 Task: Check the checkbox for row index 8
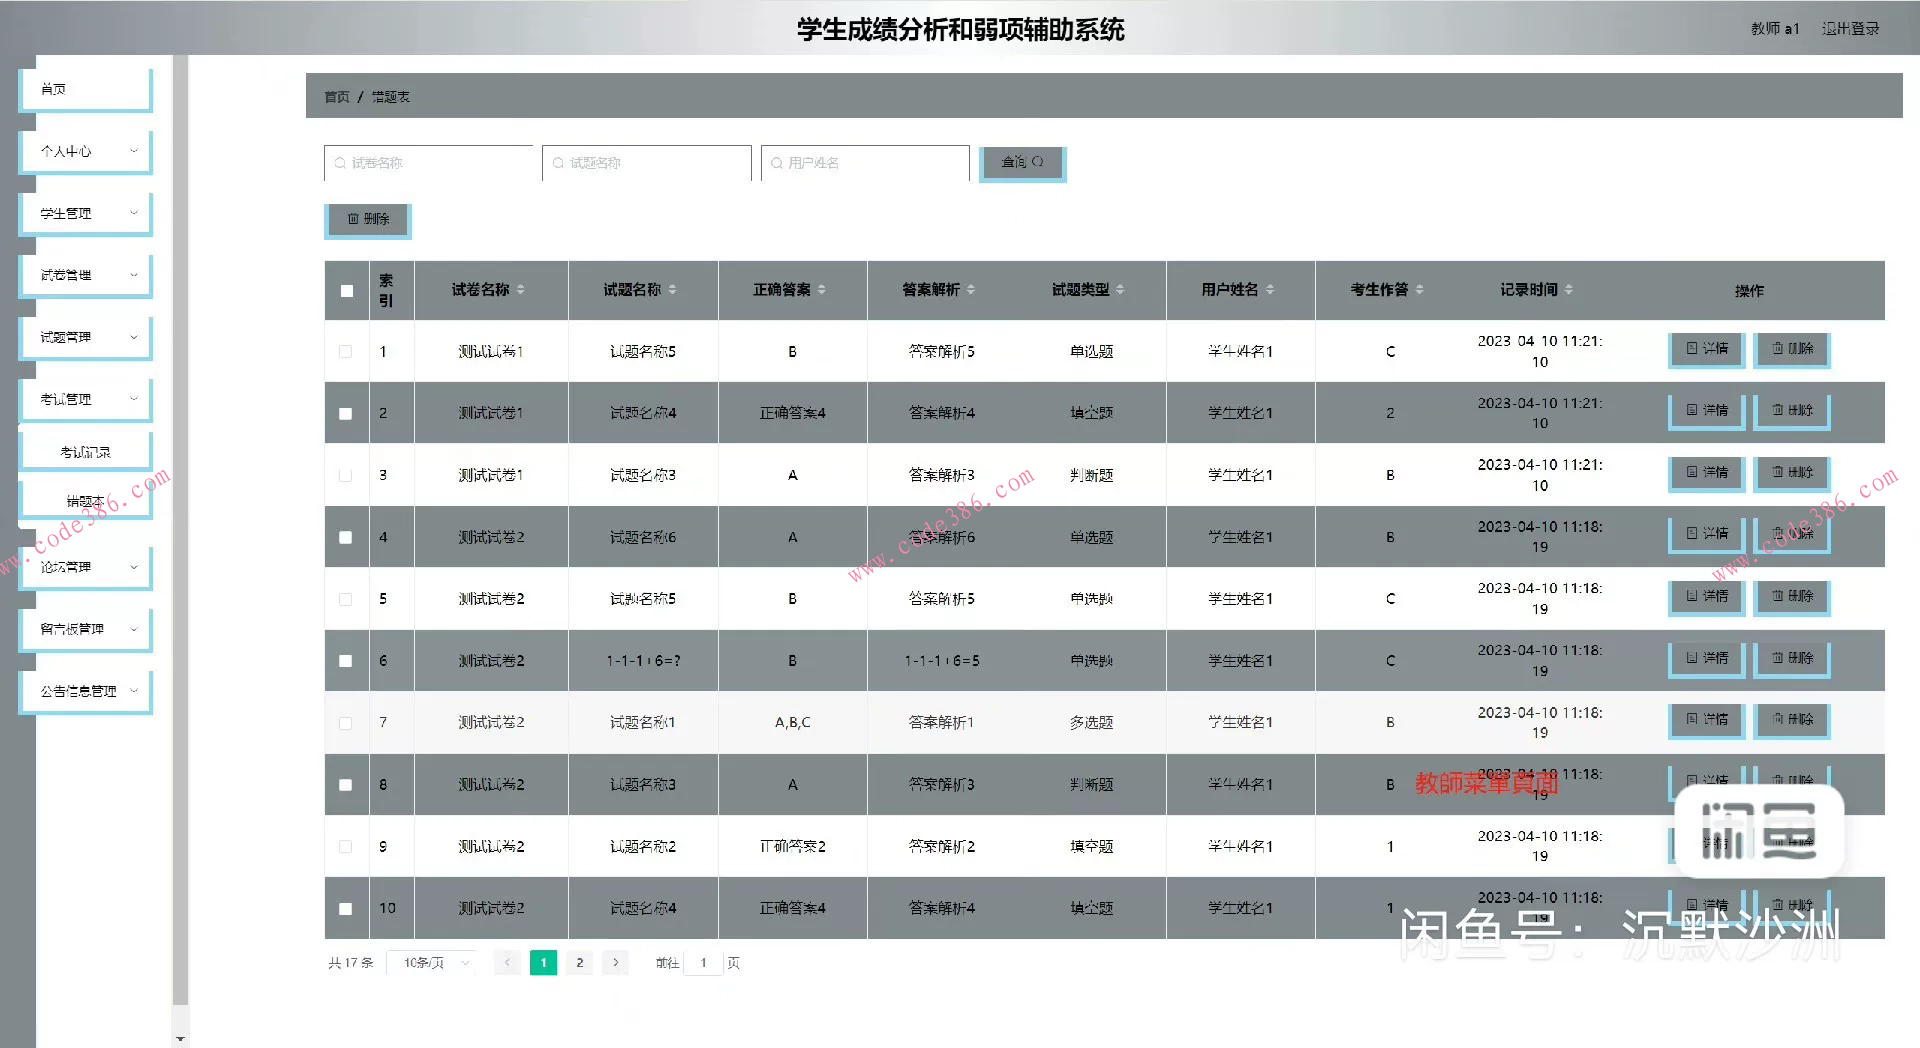click(x=346, y=785)
